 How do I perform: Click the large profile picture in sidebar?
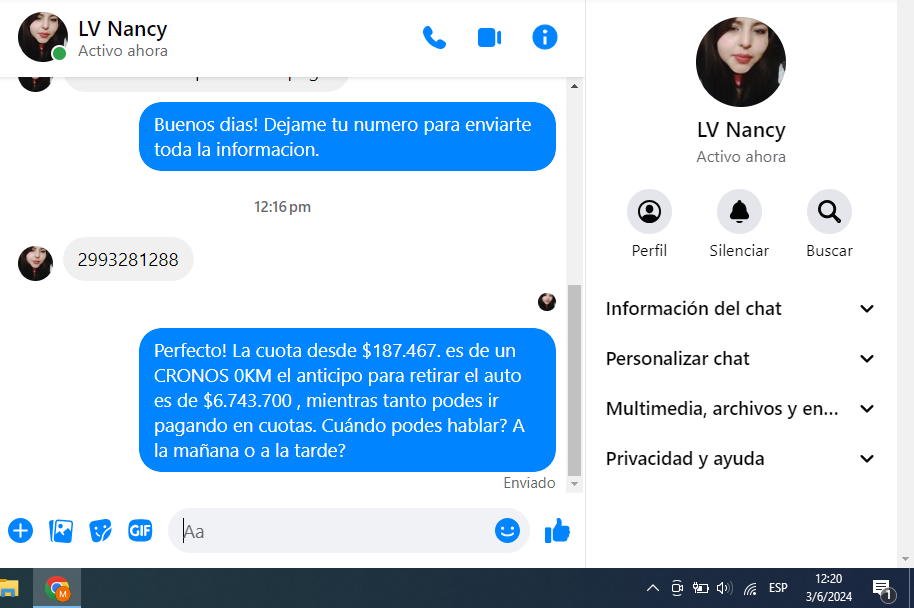click(741, 62)
